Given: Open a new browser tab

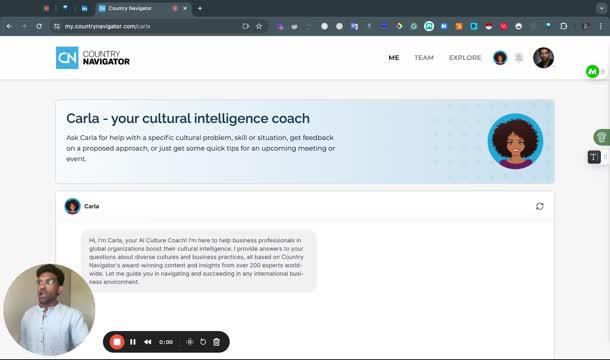Looking at the screenshot, I should pos(200,8).
